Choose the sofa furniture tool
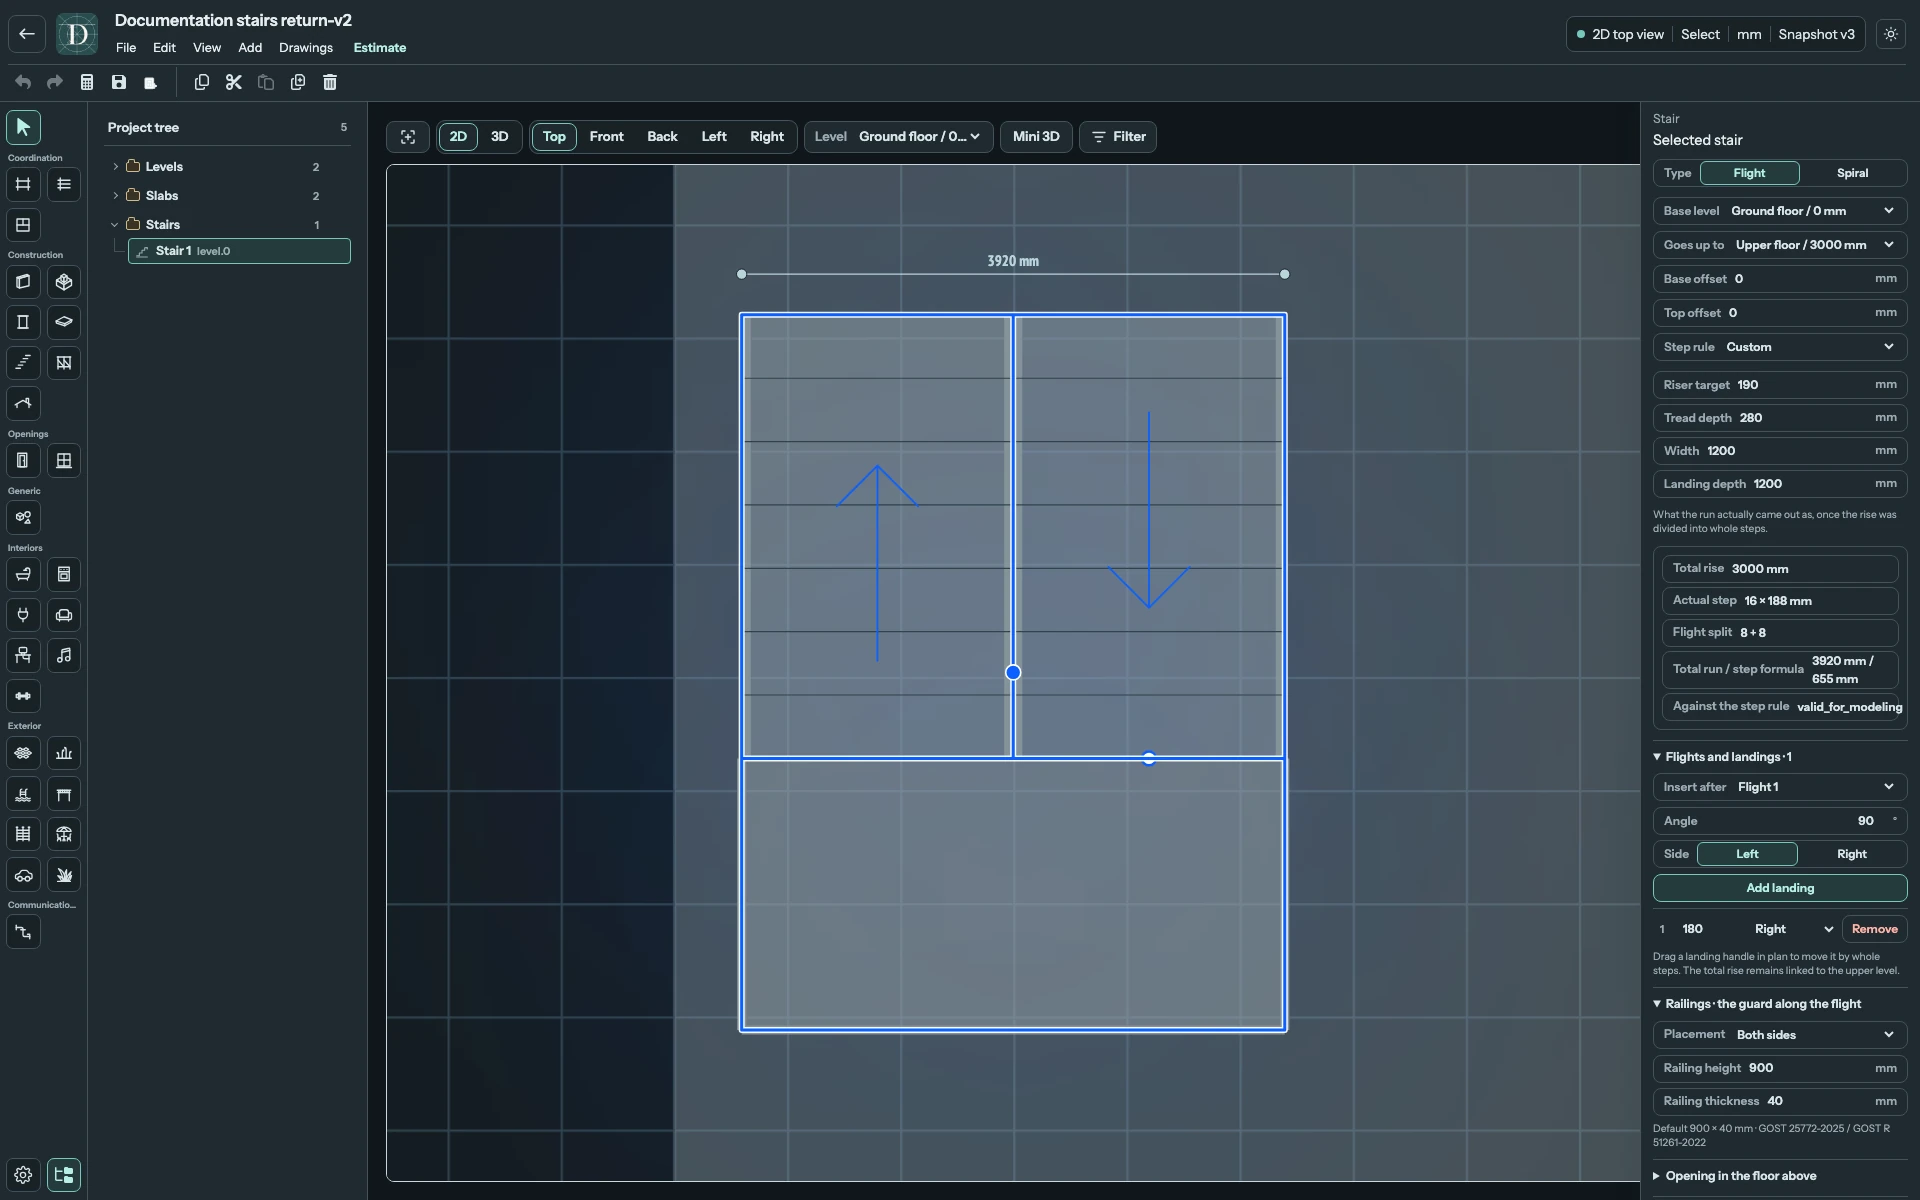 [64, 615]
